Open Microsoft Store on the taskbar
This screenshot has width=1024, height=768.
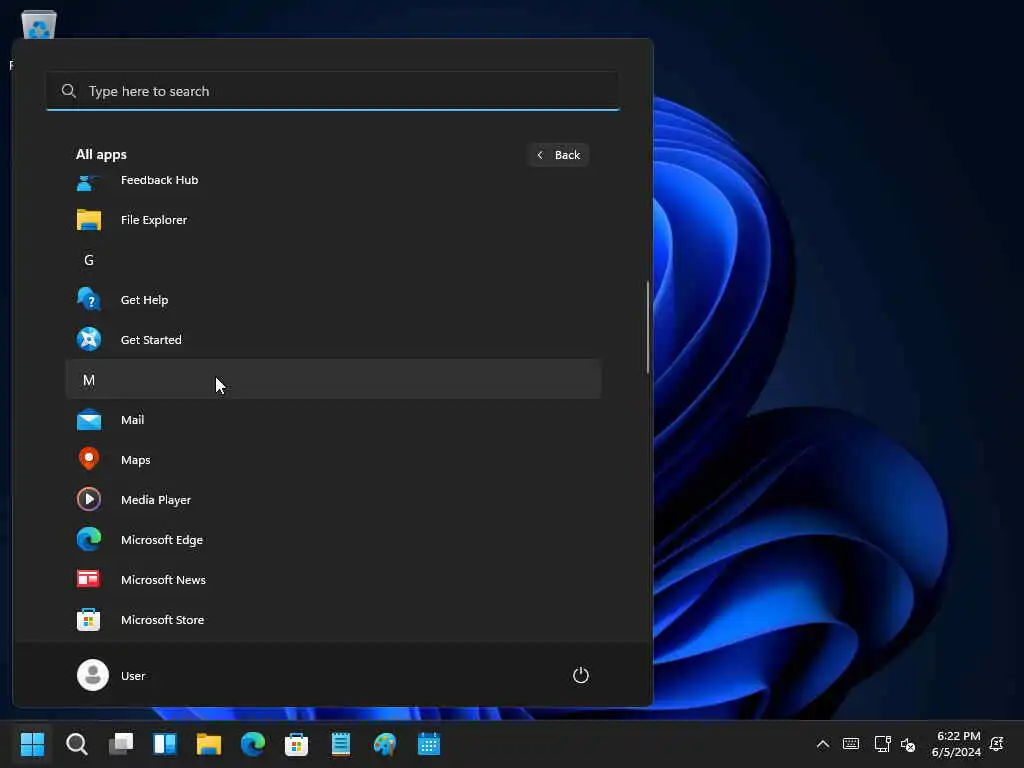(x=296, y=744)
